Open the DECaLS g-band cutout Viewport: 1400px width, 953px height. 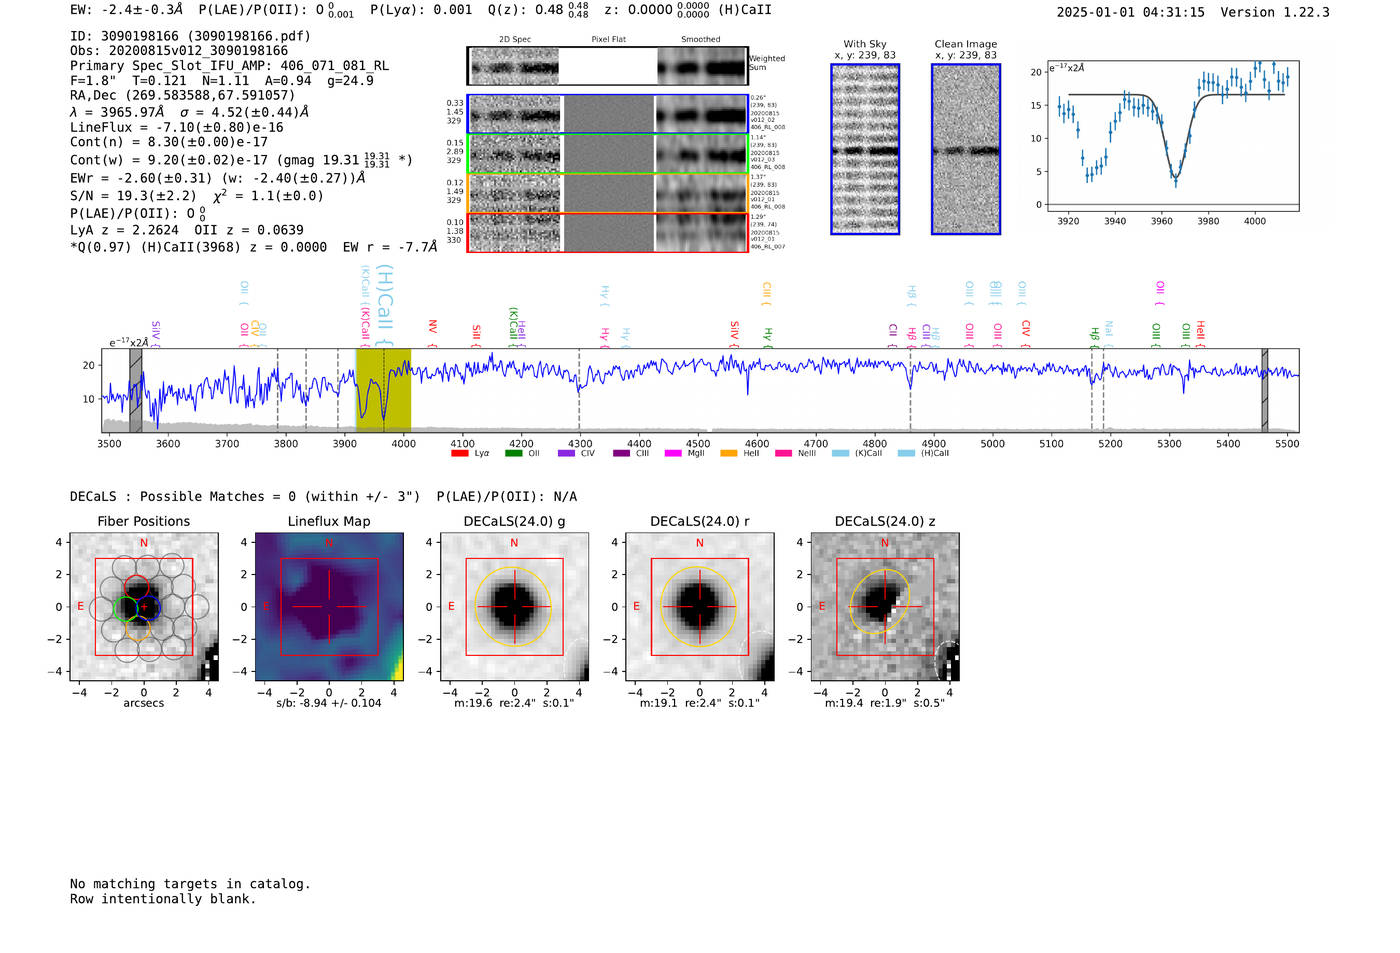click(x=514, y=607)
